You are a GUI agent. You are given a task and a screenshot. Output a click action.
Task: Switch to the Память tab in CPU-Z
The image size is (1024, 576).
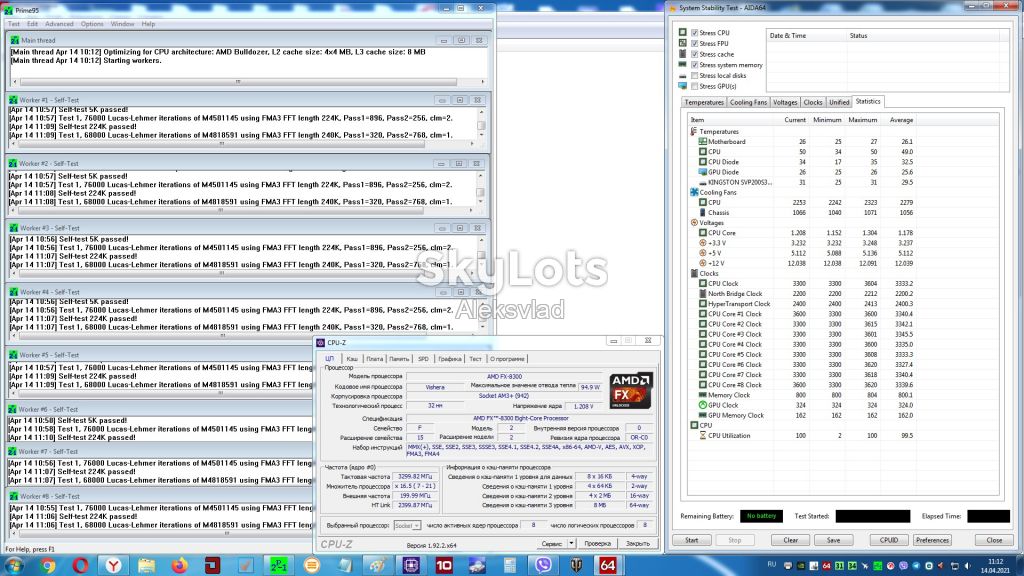point(399,359)
